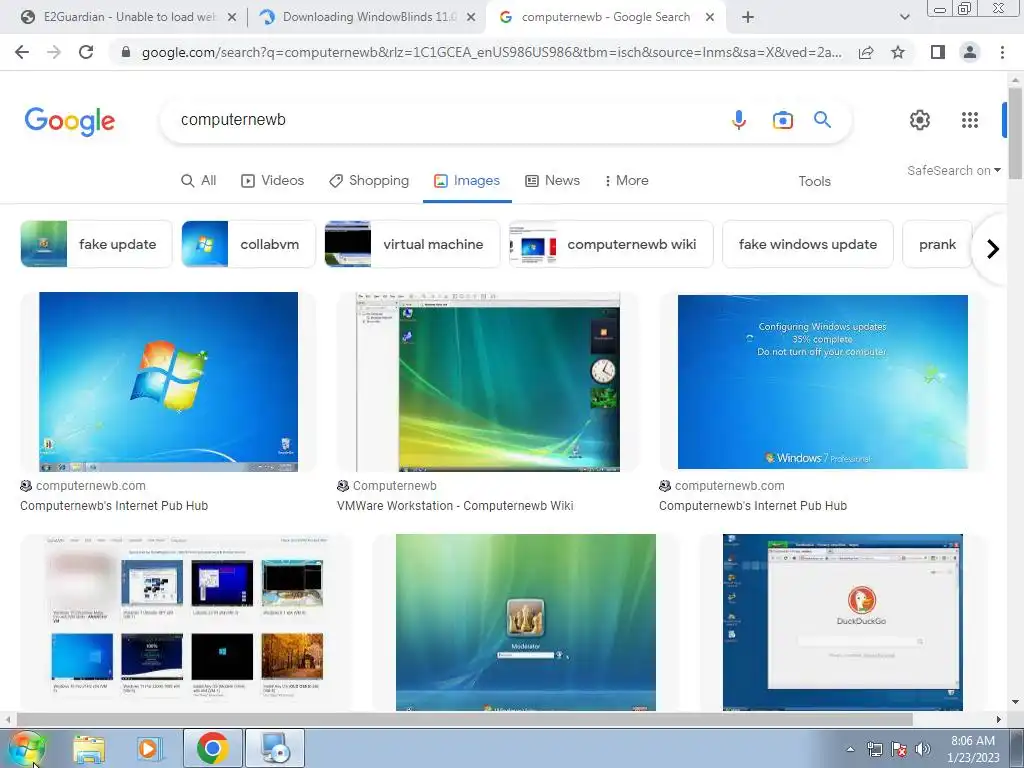Filter by the fake windows update chip

(808, 244)
